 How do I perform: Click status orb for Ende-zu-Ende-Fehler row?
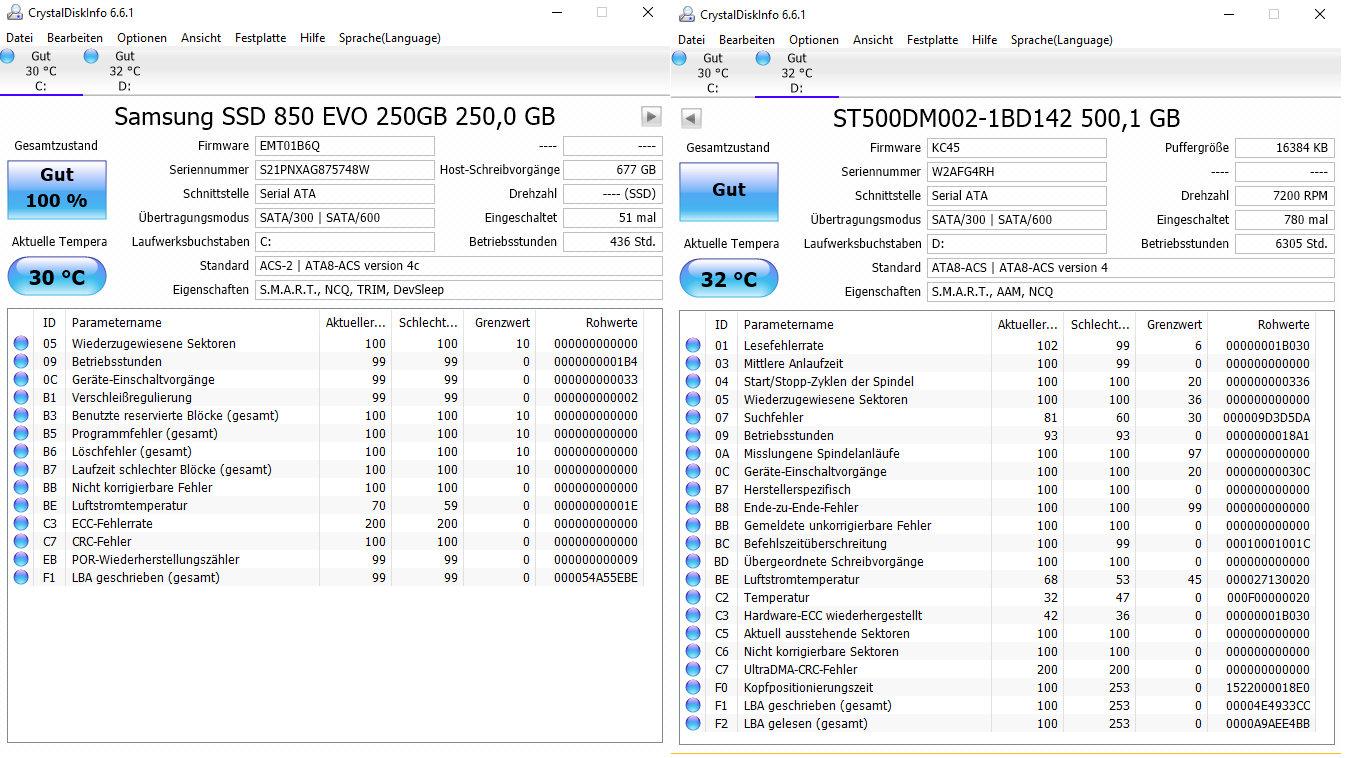coord(693,507)
